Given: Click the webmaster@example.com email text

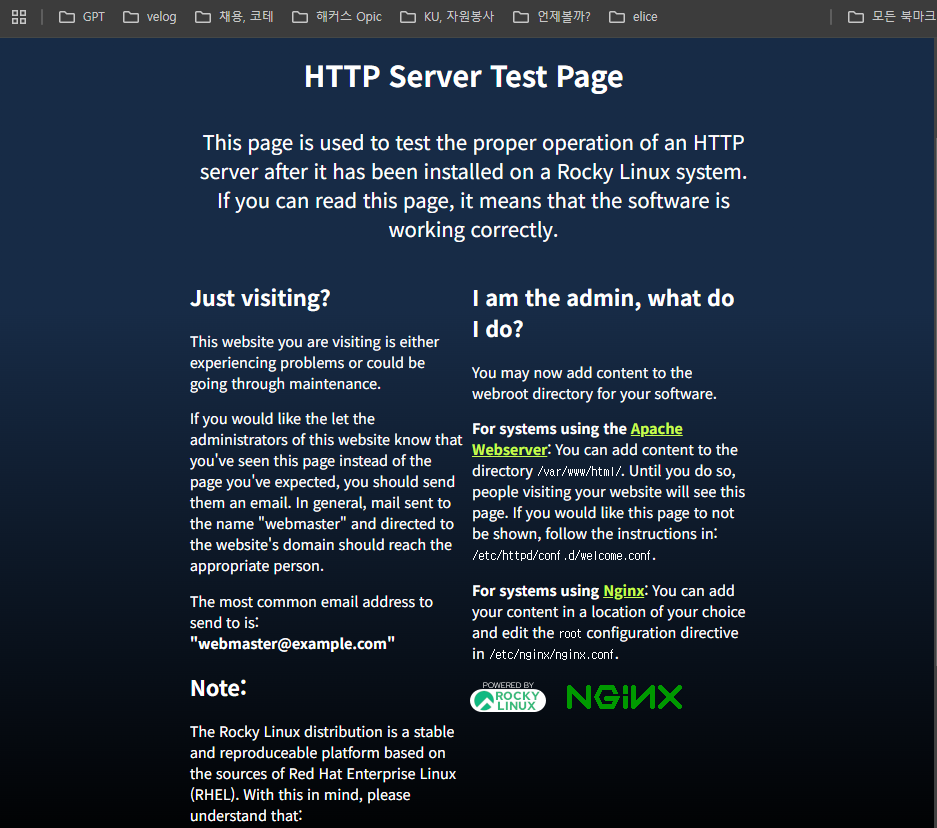Looking at the screenshot, I should pos(292,643).
